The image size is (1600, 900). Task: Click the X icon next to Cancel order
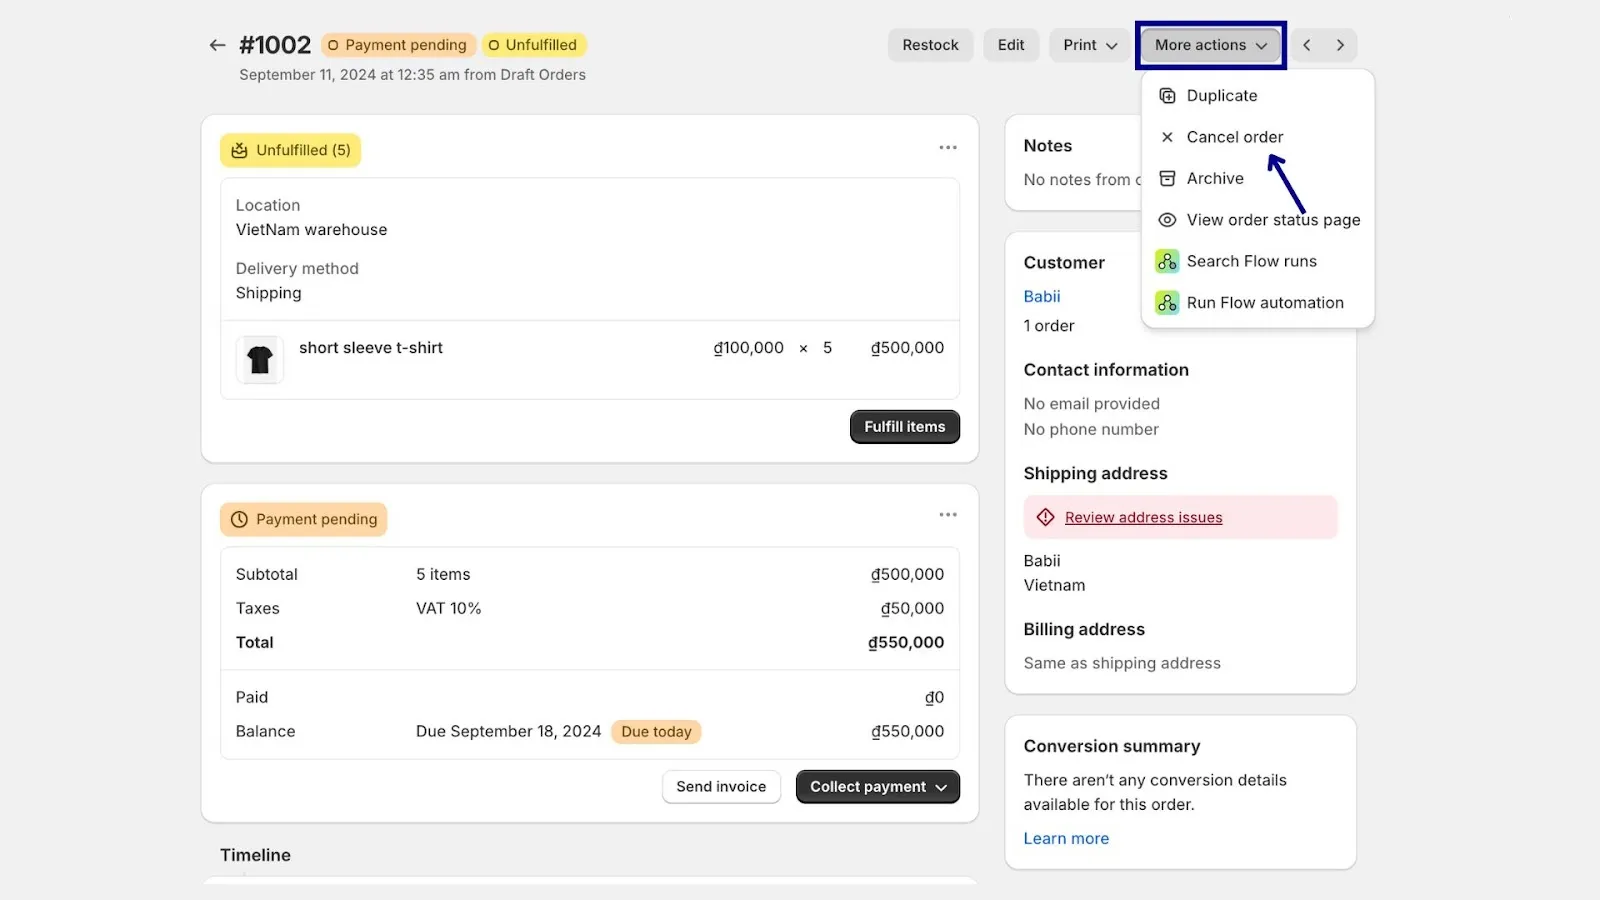click(x=1167, y=137)
